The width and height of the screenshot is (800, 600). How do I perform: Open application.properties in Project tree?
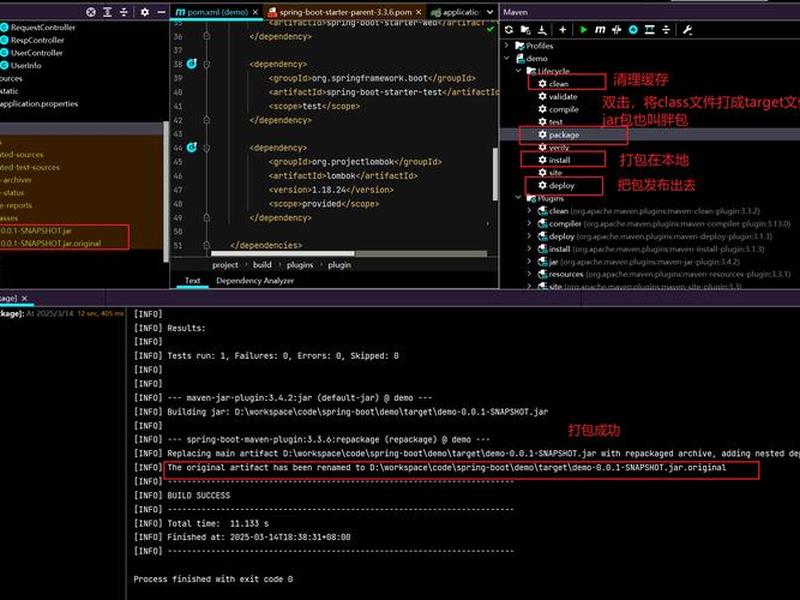point(39,104)
